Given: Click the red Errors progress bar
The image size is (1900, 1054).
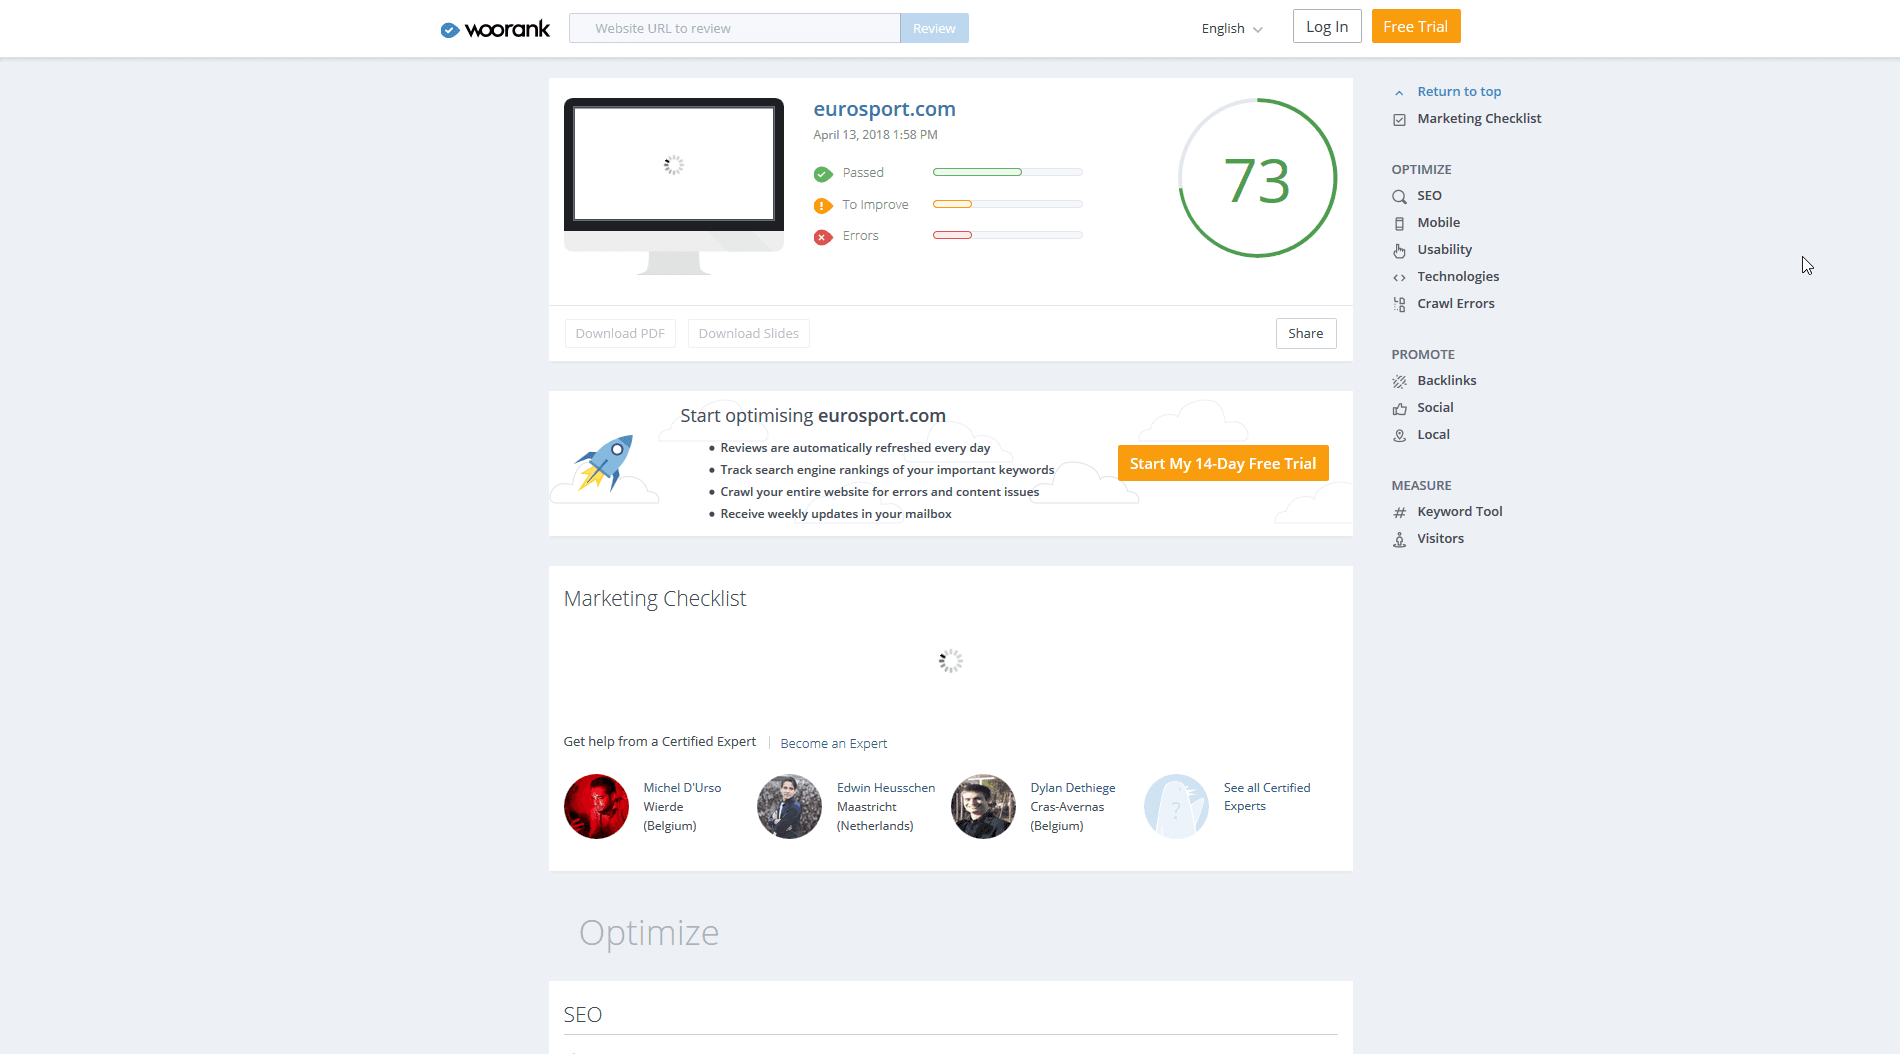Looking at the screenshot, I should click(951, 235).
